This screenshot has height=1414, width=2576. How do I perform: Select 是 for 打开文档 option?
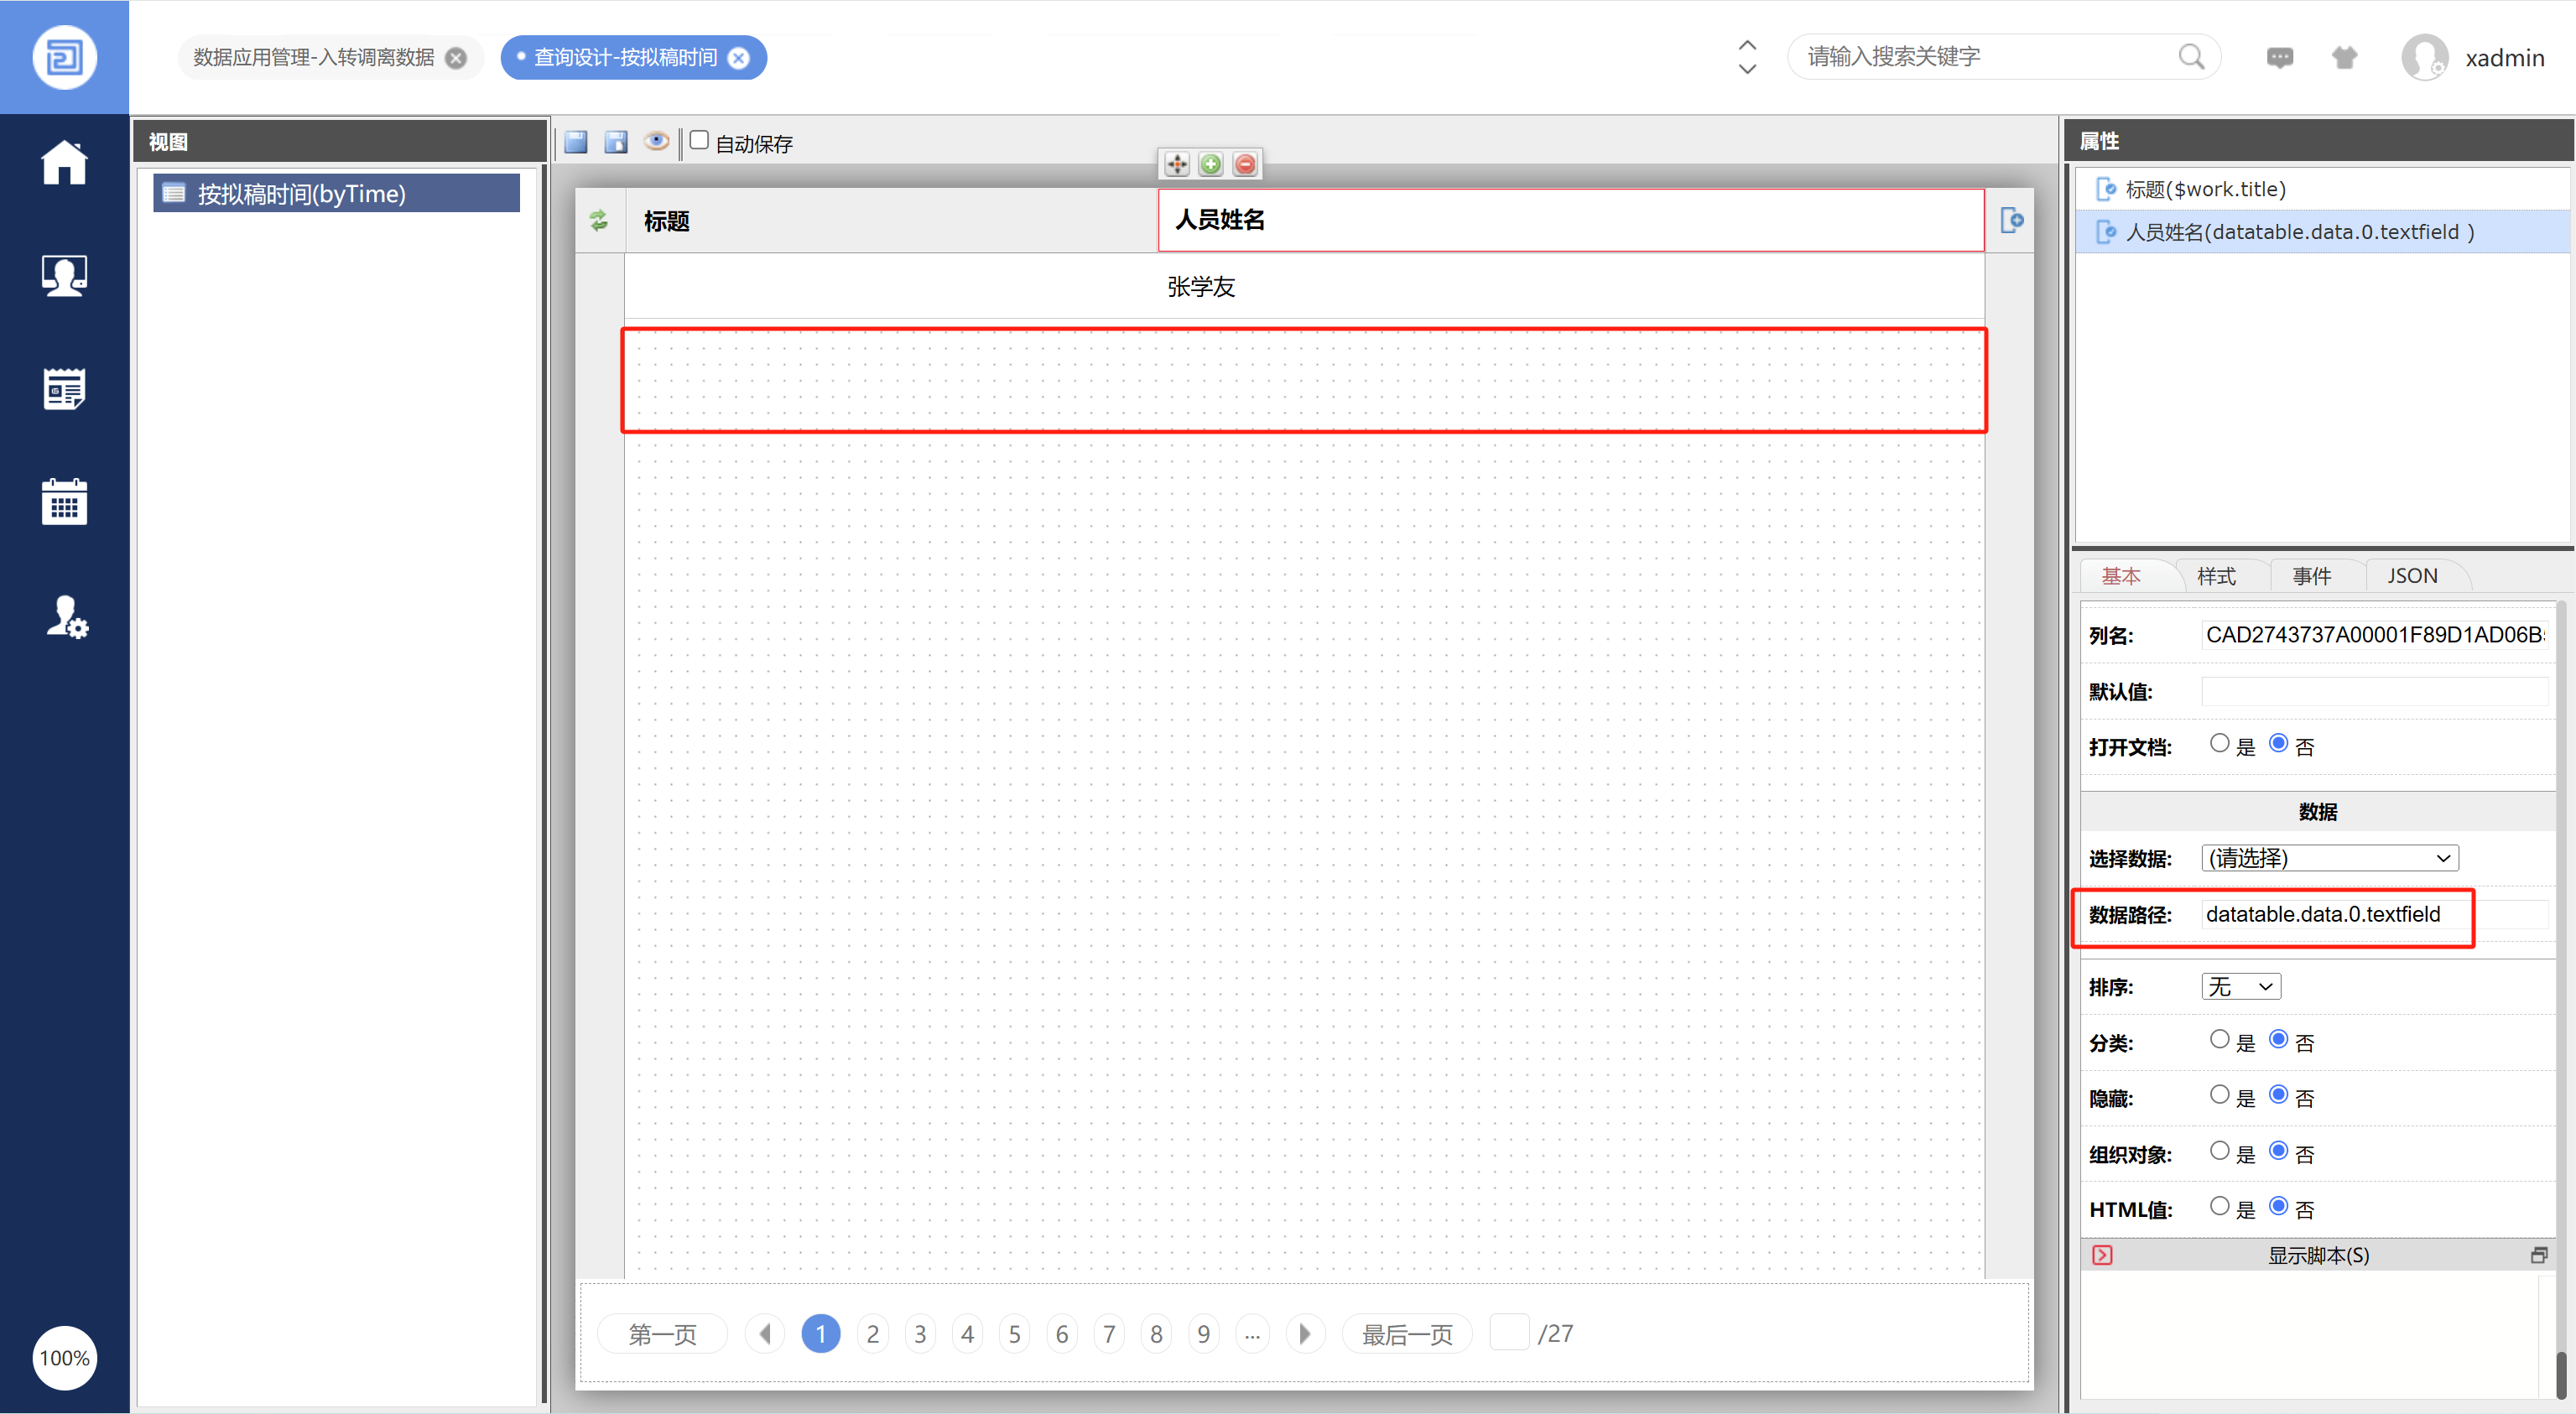pyautogui.click(x=2219, y=743)
